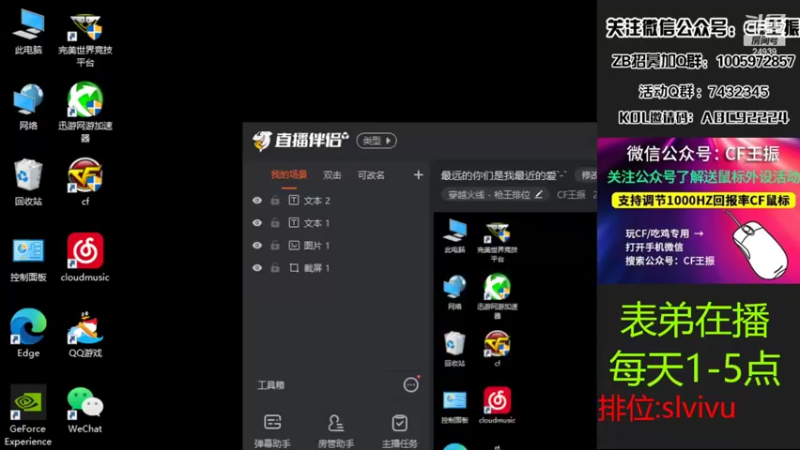Launch 迅游网游加速器 desktop shortcut

coord(85,112)
